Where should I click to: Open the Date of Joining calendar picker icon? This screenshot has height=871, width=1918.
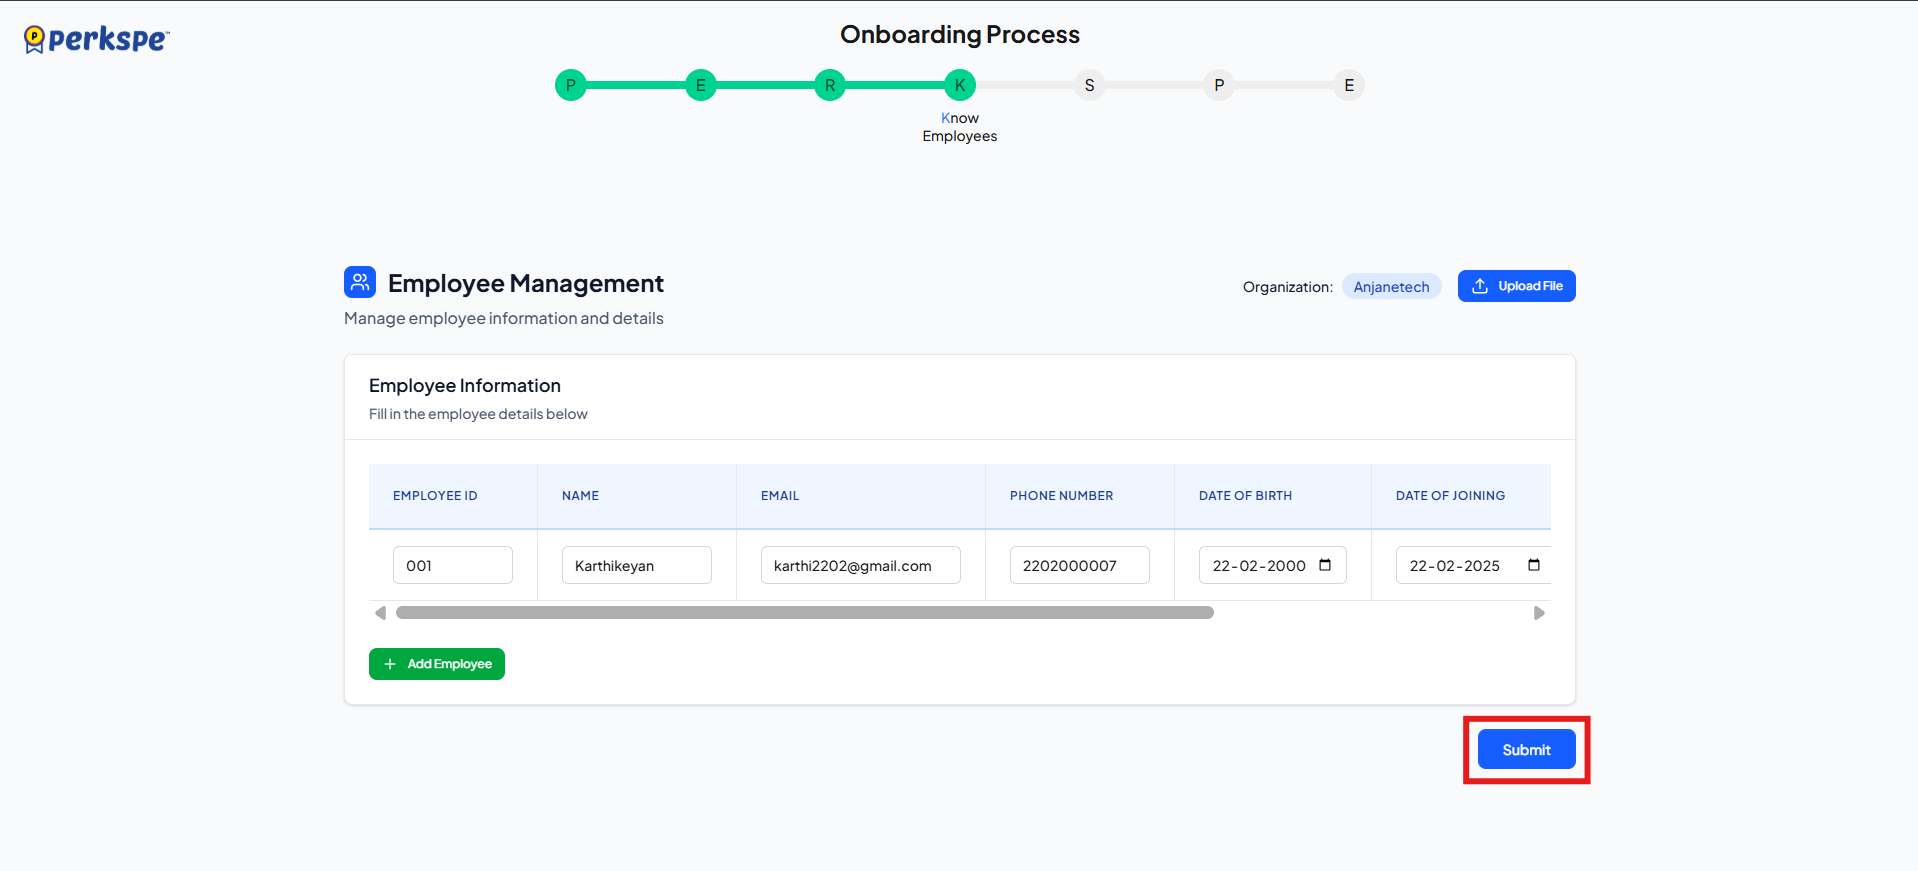click(1533, 565)
